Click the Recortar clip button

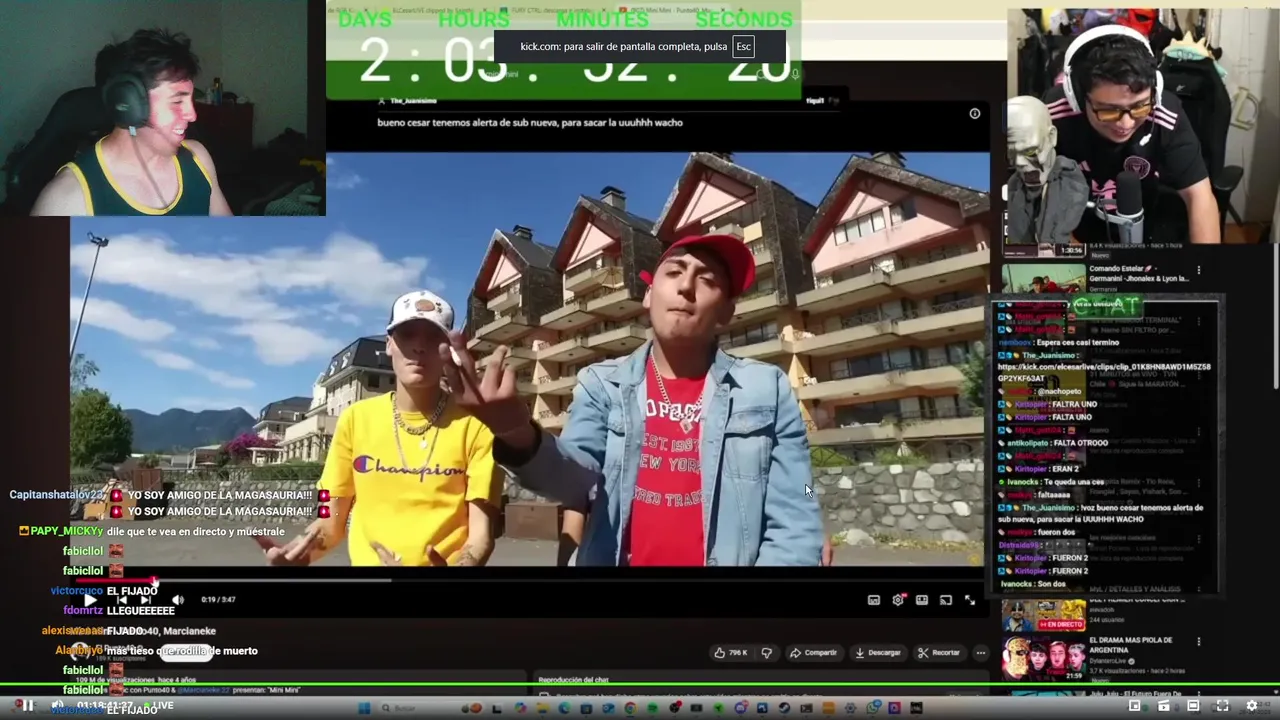coord(939,653)
